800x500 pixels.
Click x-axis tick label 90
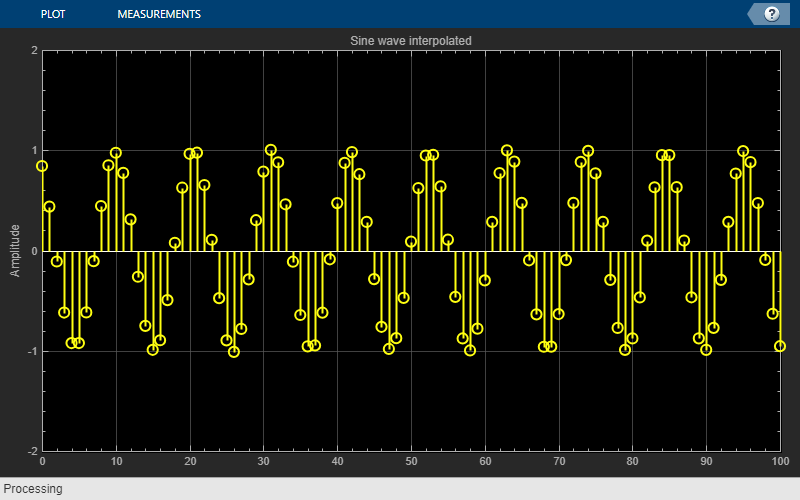(x=706, y=461)
